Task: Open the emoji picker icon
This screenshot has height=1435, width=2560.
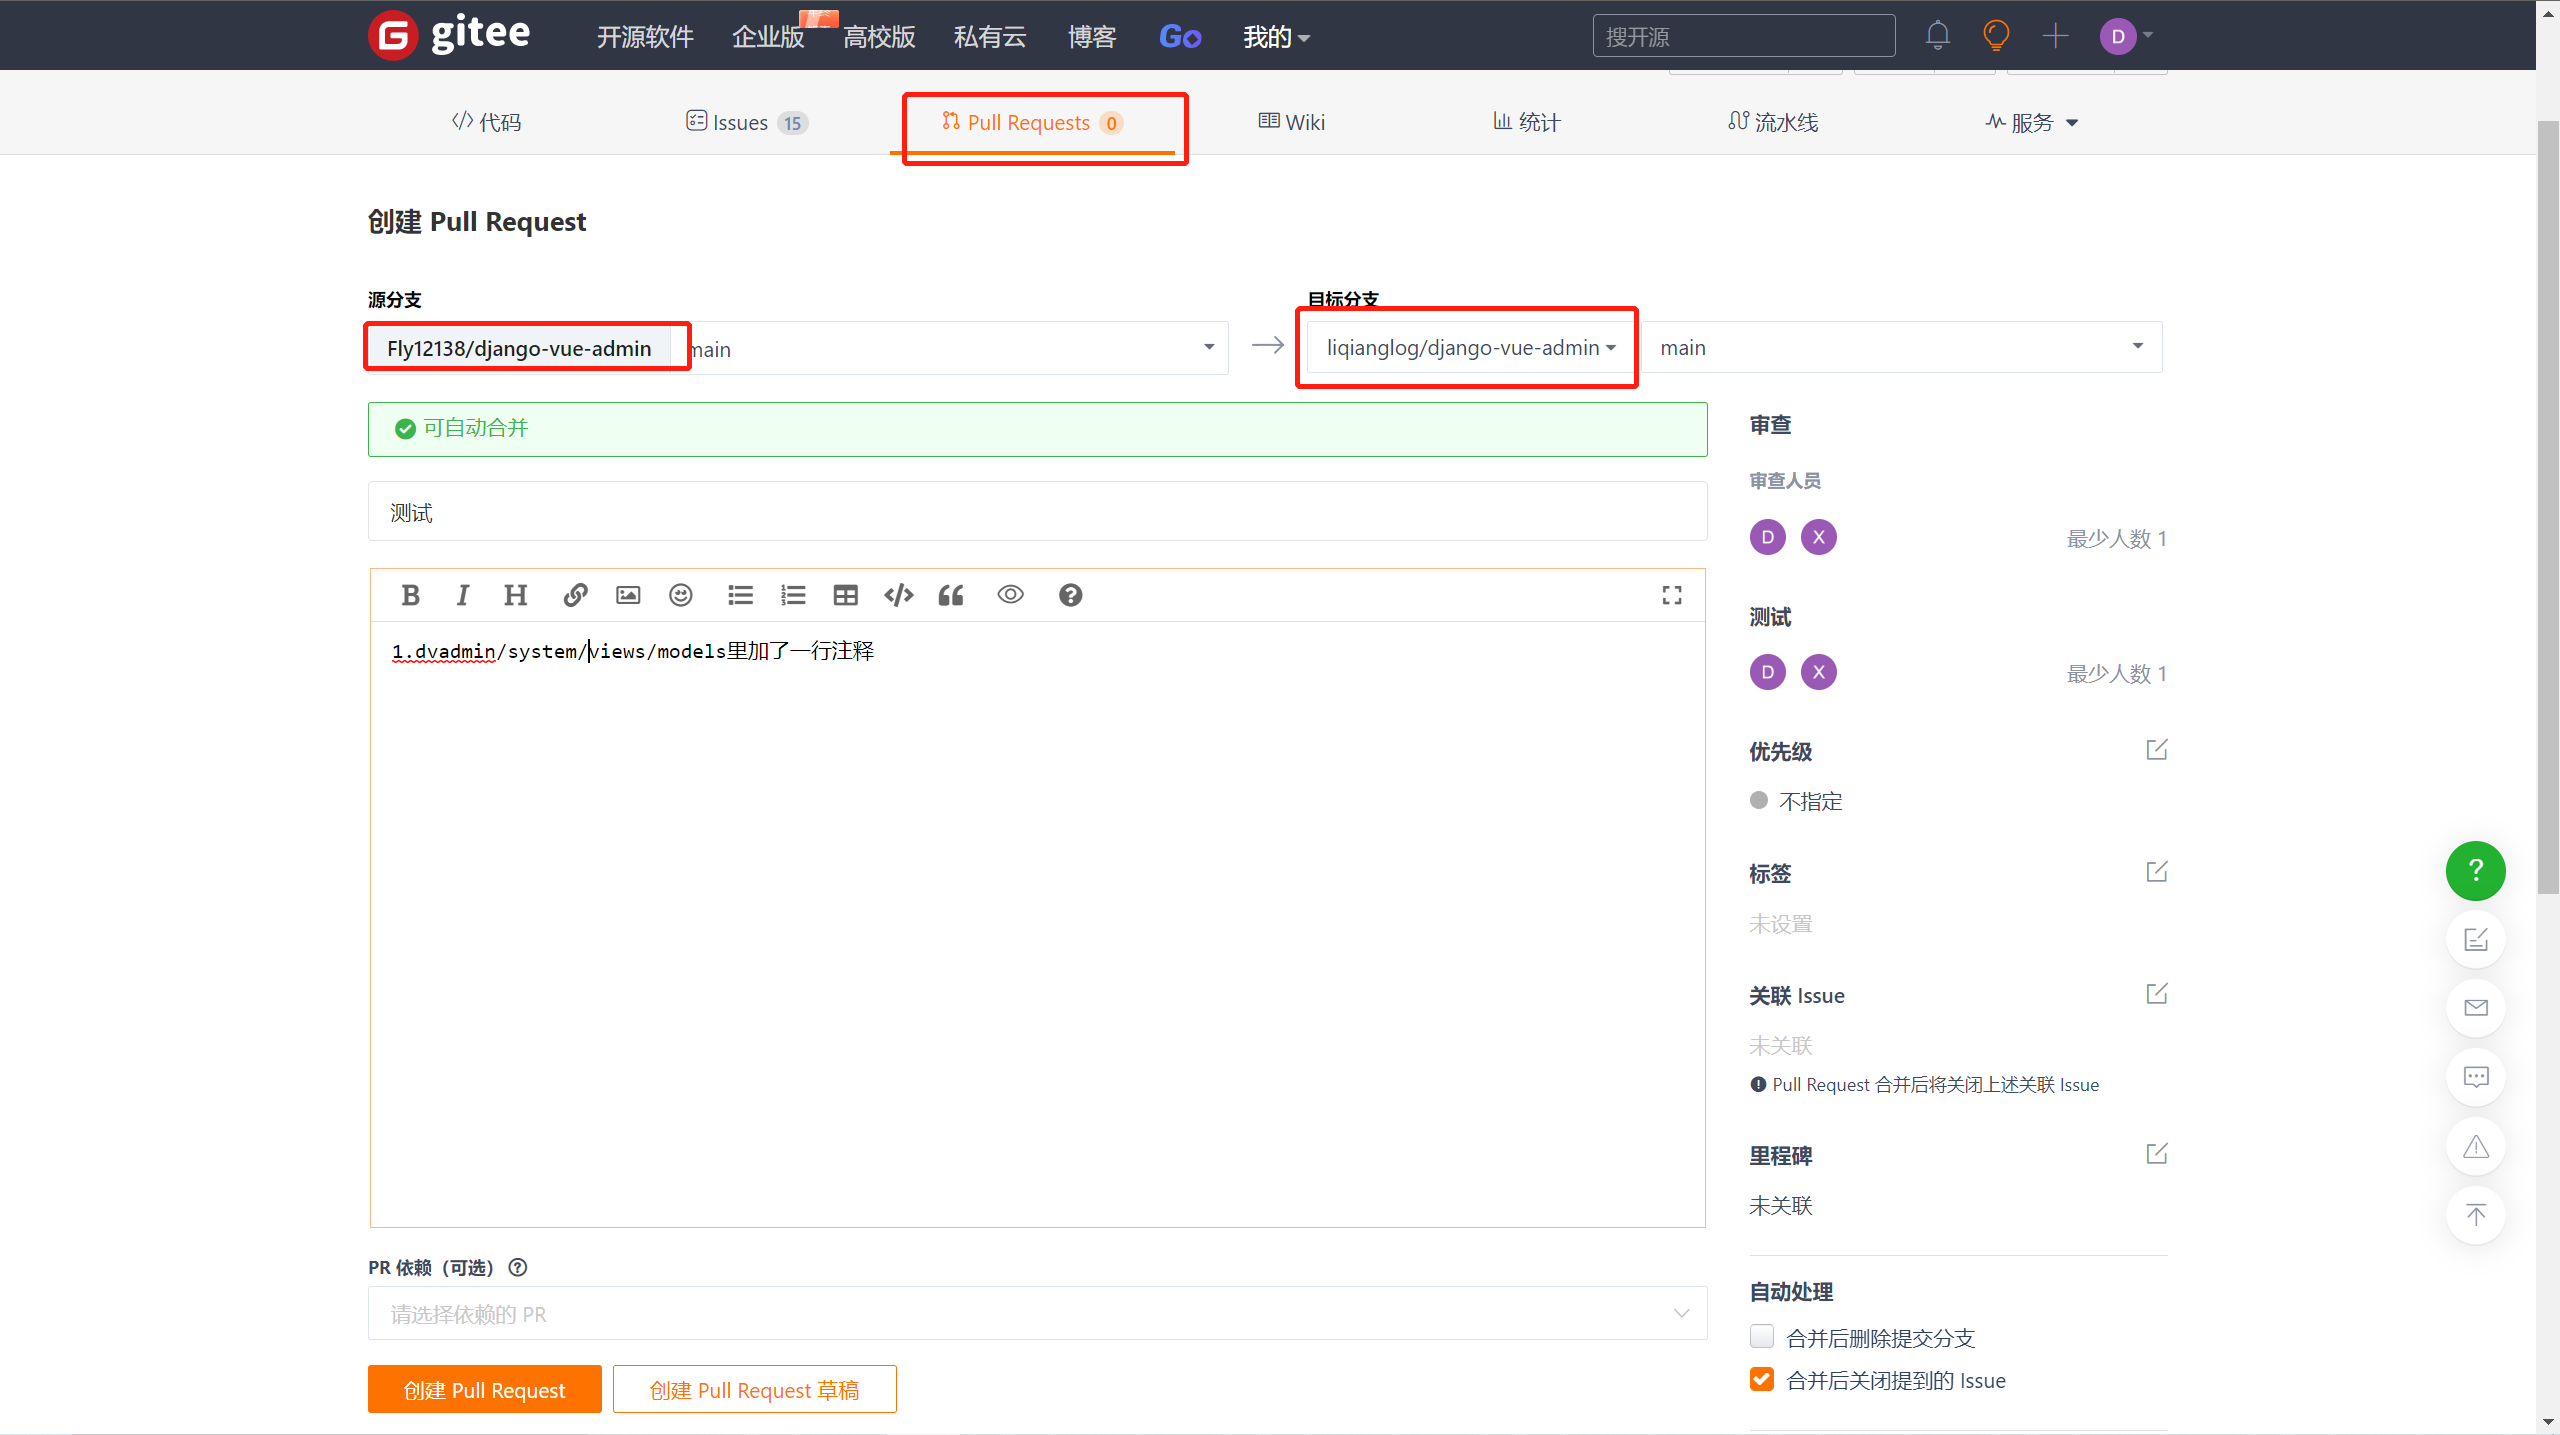Action: (x=680, y=595)
